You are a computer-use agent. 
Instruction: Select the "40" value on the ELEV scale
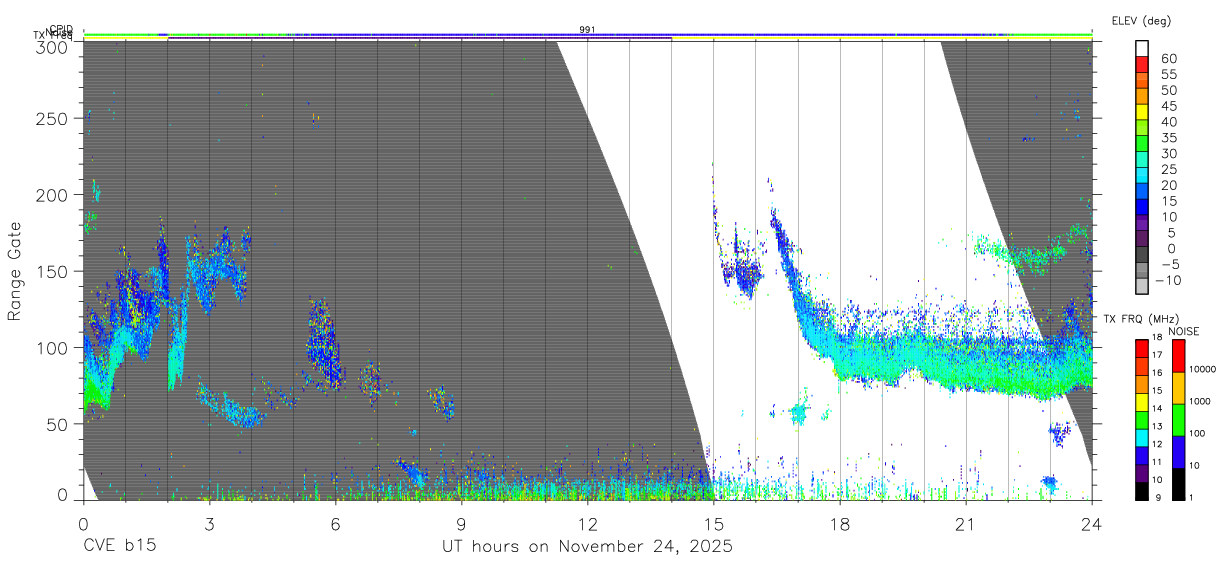1168,121
